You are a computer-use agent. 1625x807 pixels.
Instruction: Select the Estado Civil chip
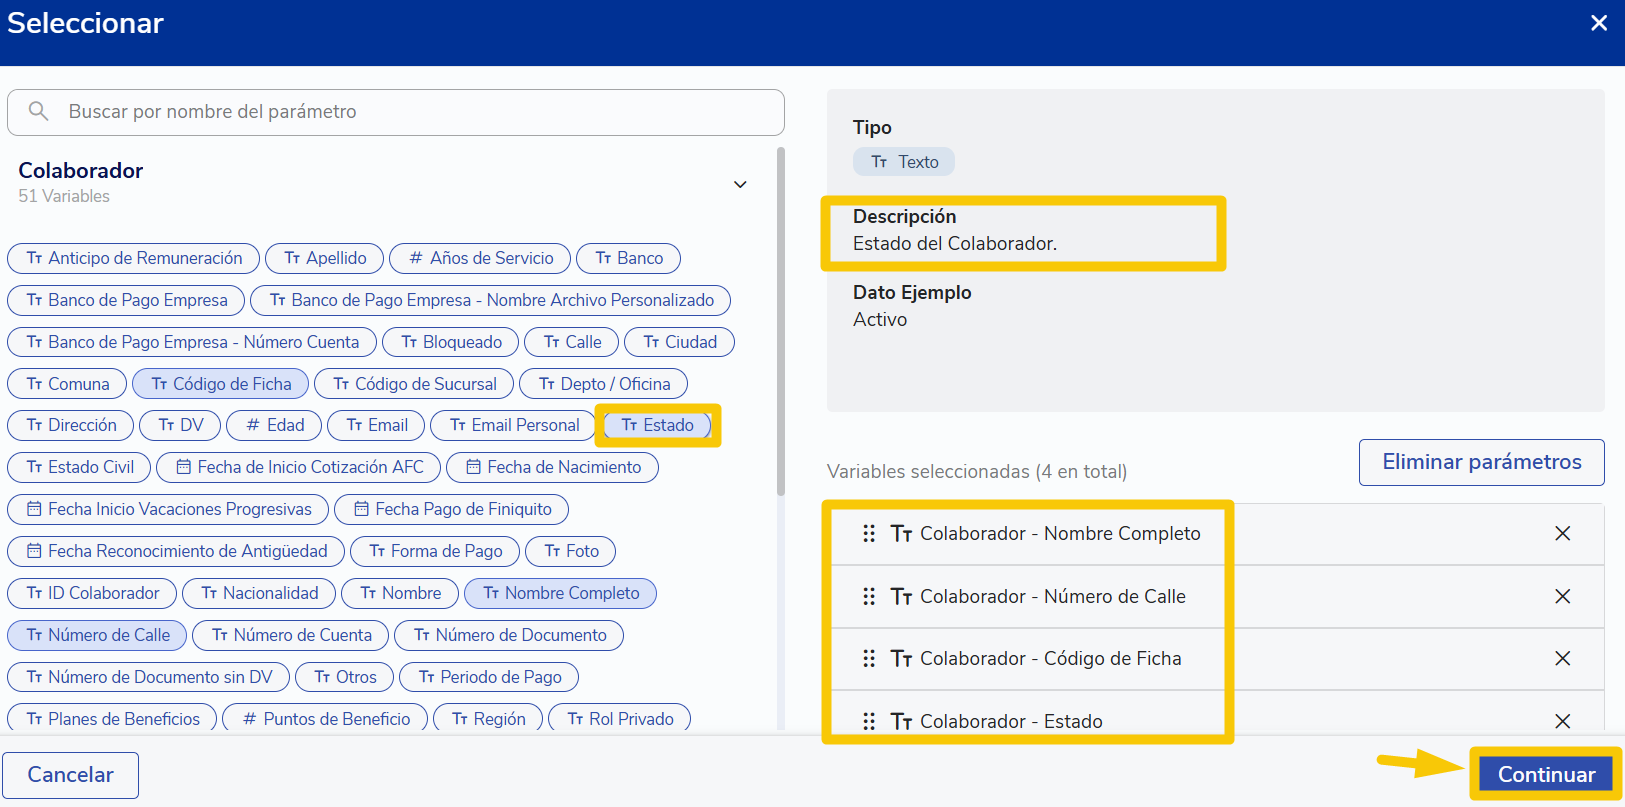(x=79, y=467)
